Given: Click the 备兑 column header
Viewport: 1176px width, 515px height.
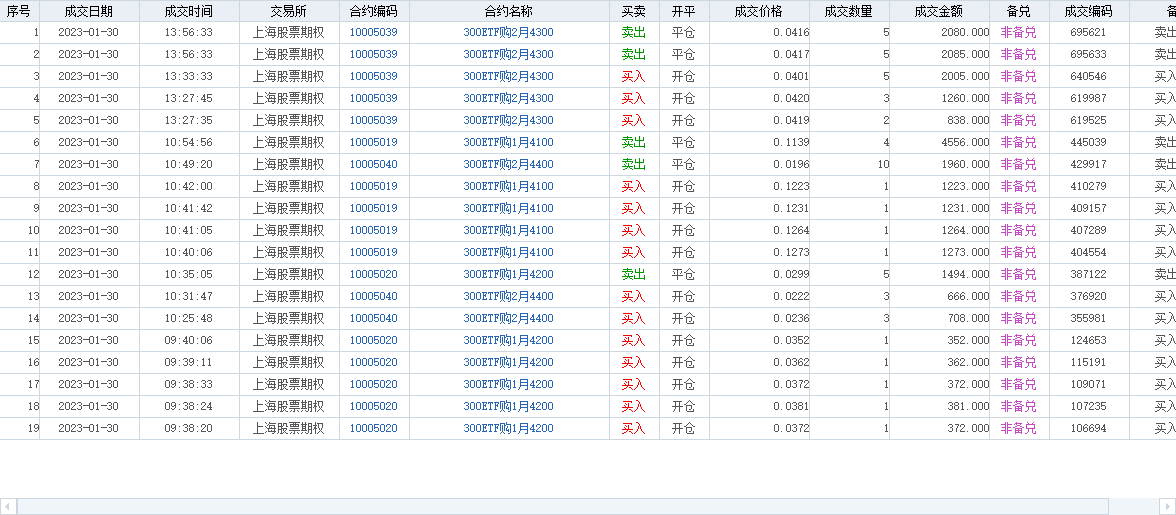Looking at the screenshot, I should pos(1018,11).
